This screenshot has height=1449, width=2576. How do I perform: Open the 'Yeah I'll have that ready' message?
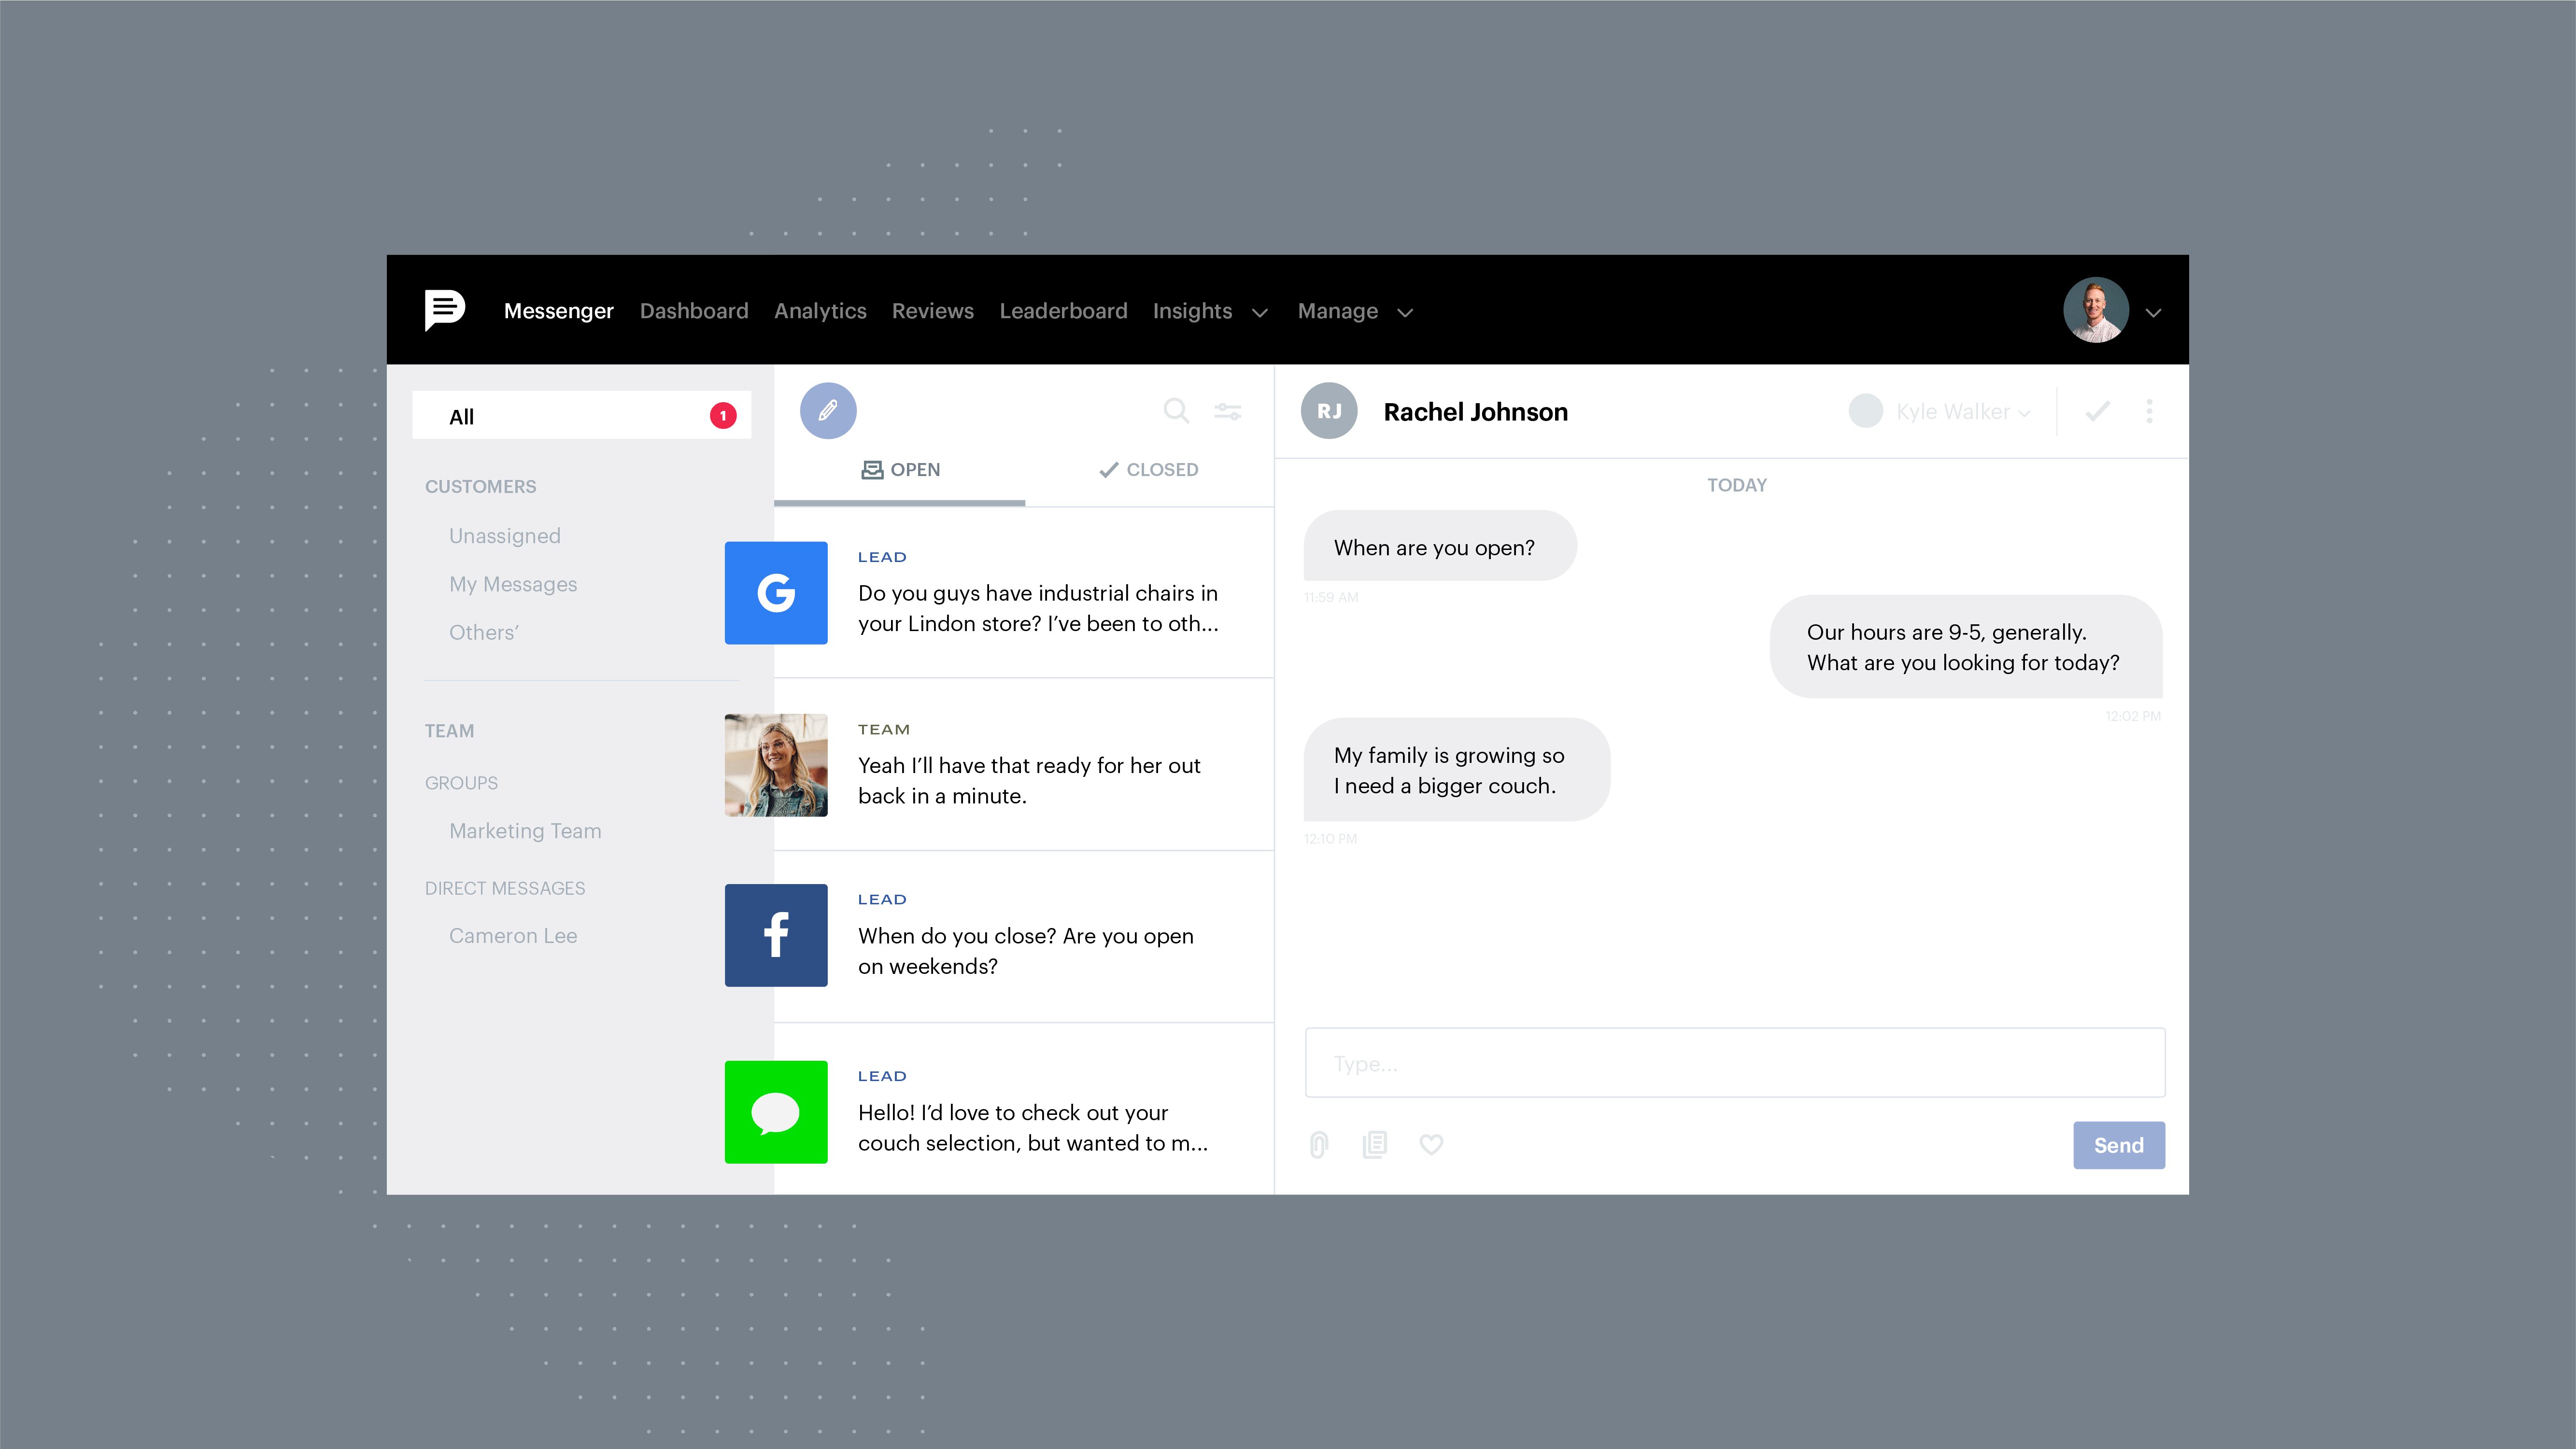(1029, 781)
